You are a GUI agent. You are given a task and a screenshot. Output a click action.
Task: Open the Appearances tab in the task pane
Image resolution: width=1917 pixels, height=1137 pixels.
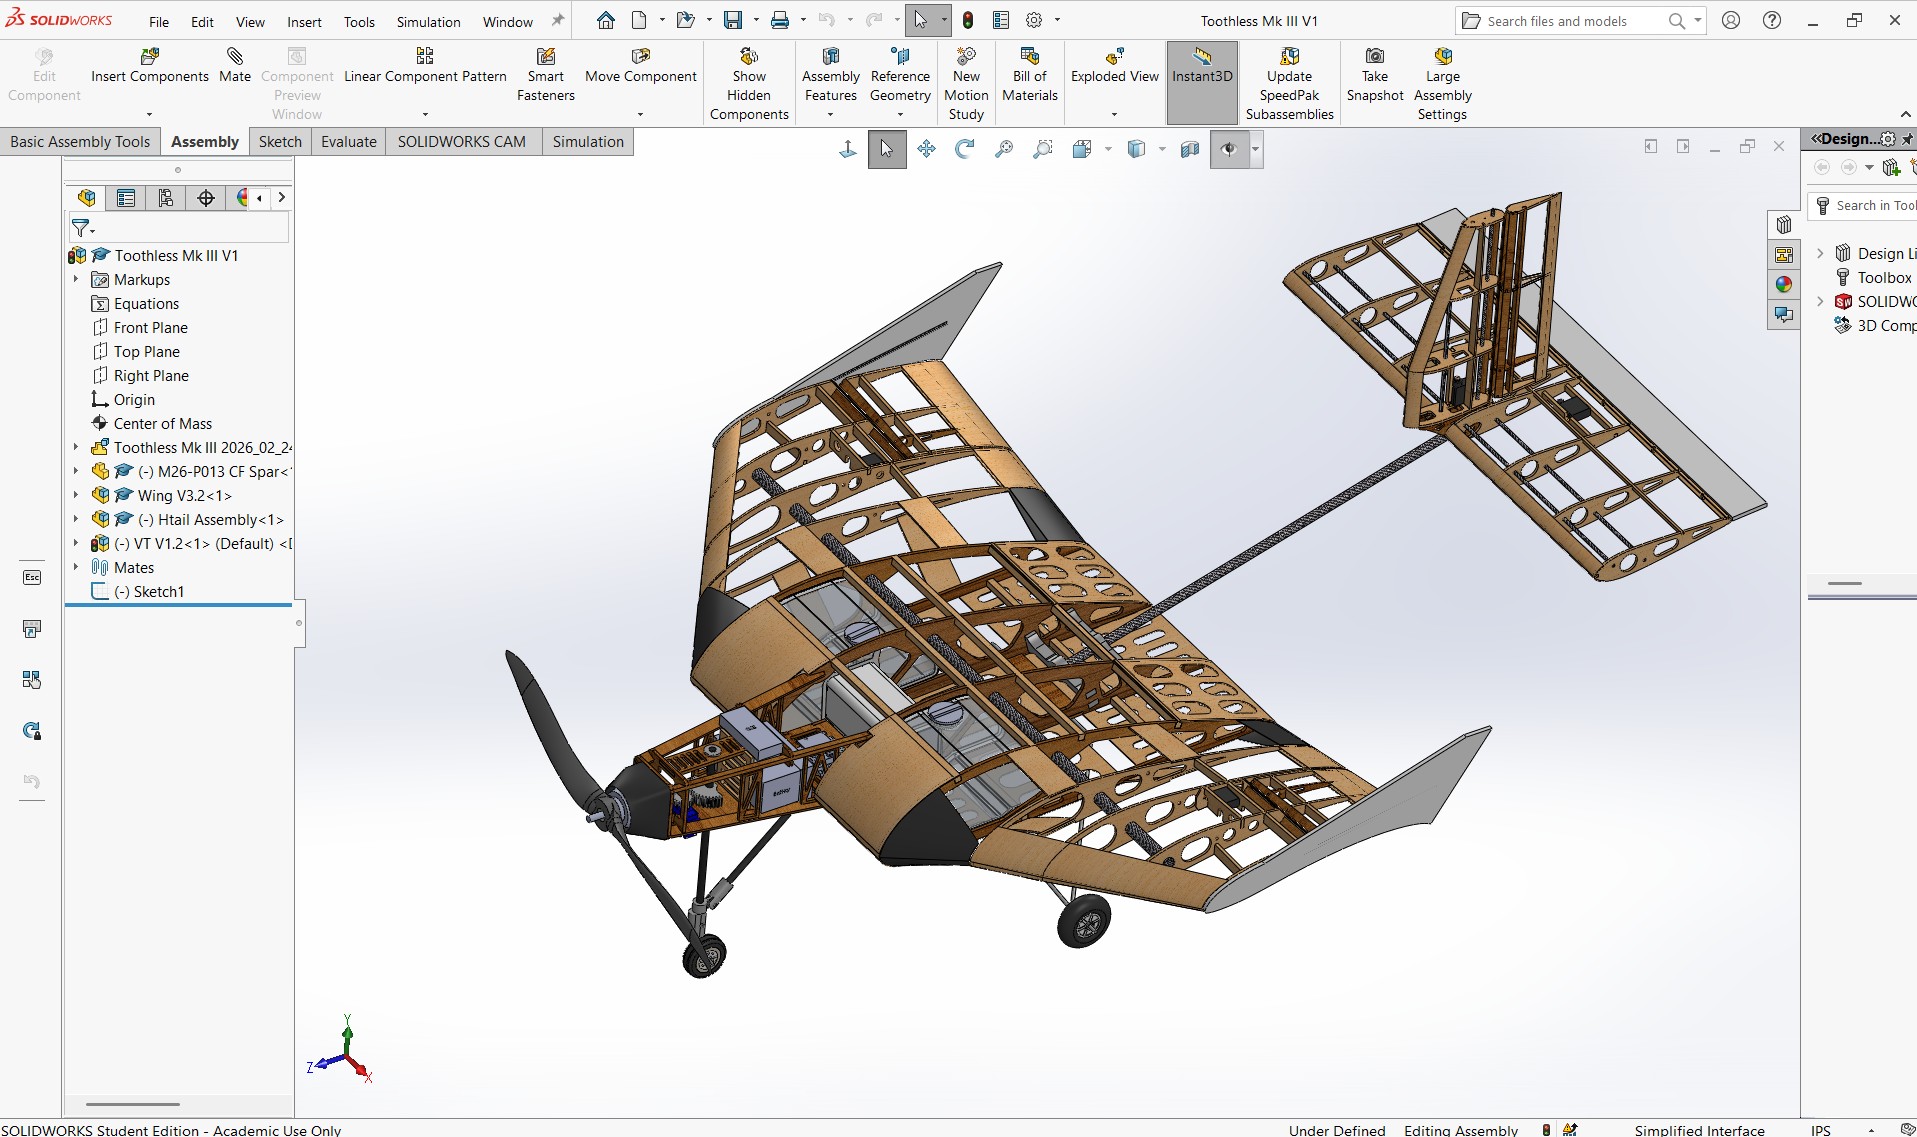point(1784,285)
